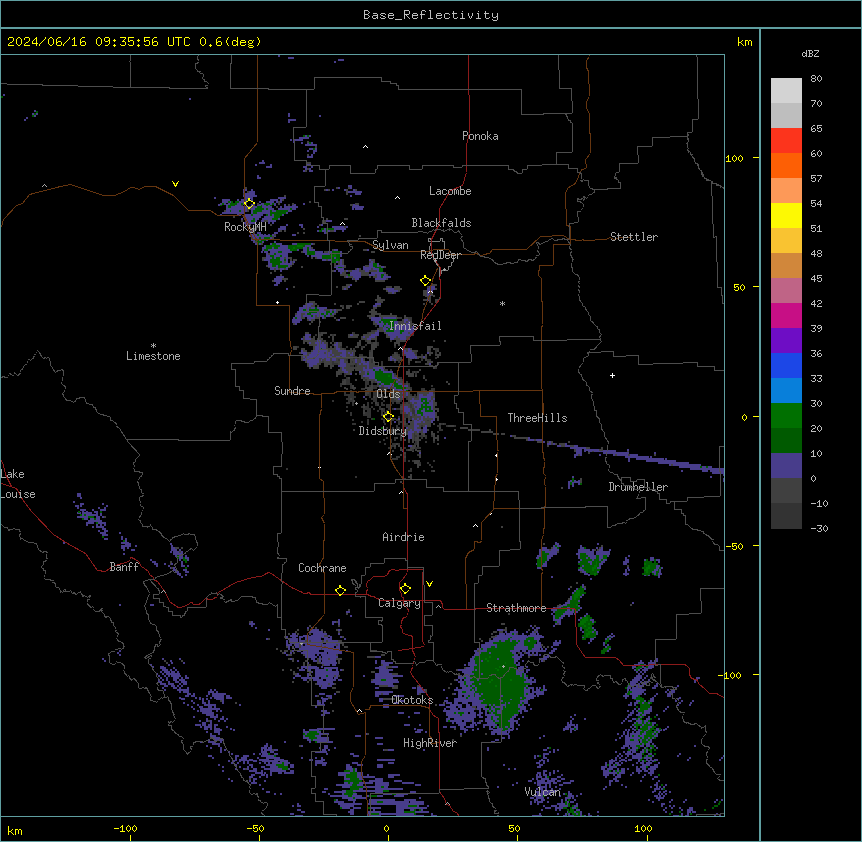Click the white asterisk marker above Limestone

point(153,346)
